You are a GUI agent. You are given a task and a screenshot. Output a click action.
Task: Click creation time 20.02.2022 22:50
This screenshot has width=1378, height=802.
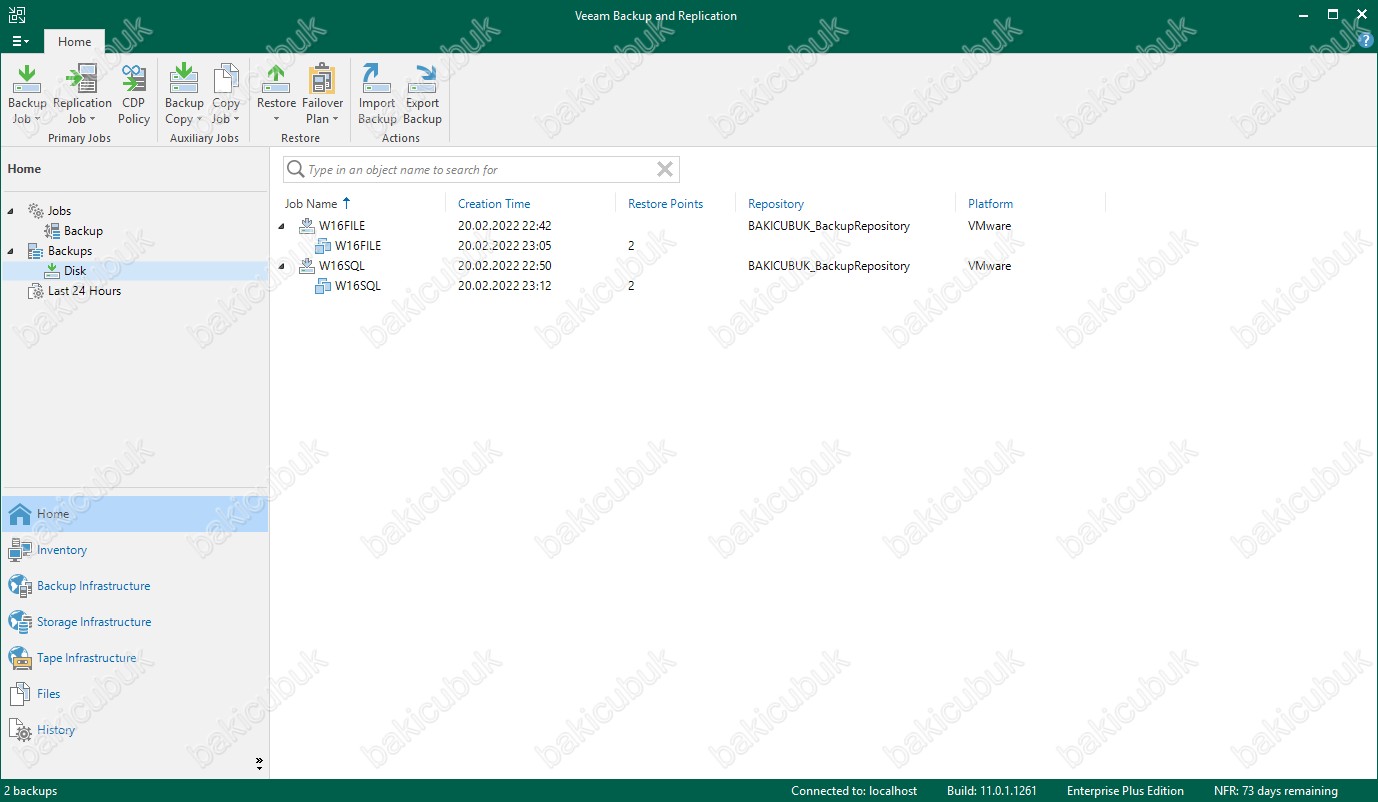[505, 266]
